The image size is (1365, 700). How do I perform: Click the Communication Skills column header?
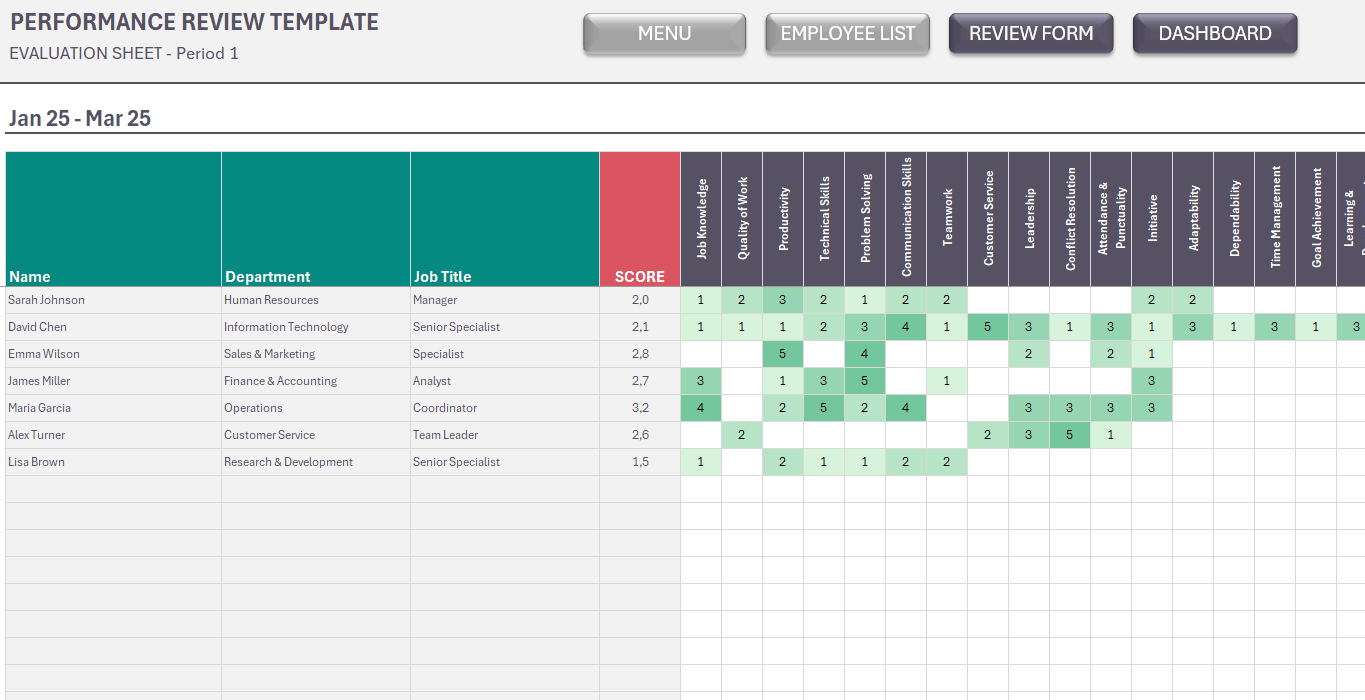[x=906, y=219]
